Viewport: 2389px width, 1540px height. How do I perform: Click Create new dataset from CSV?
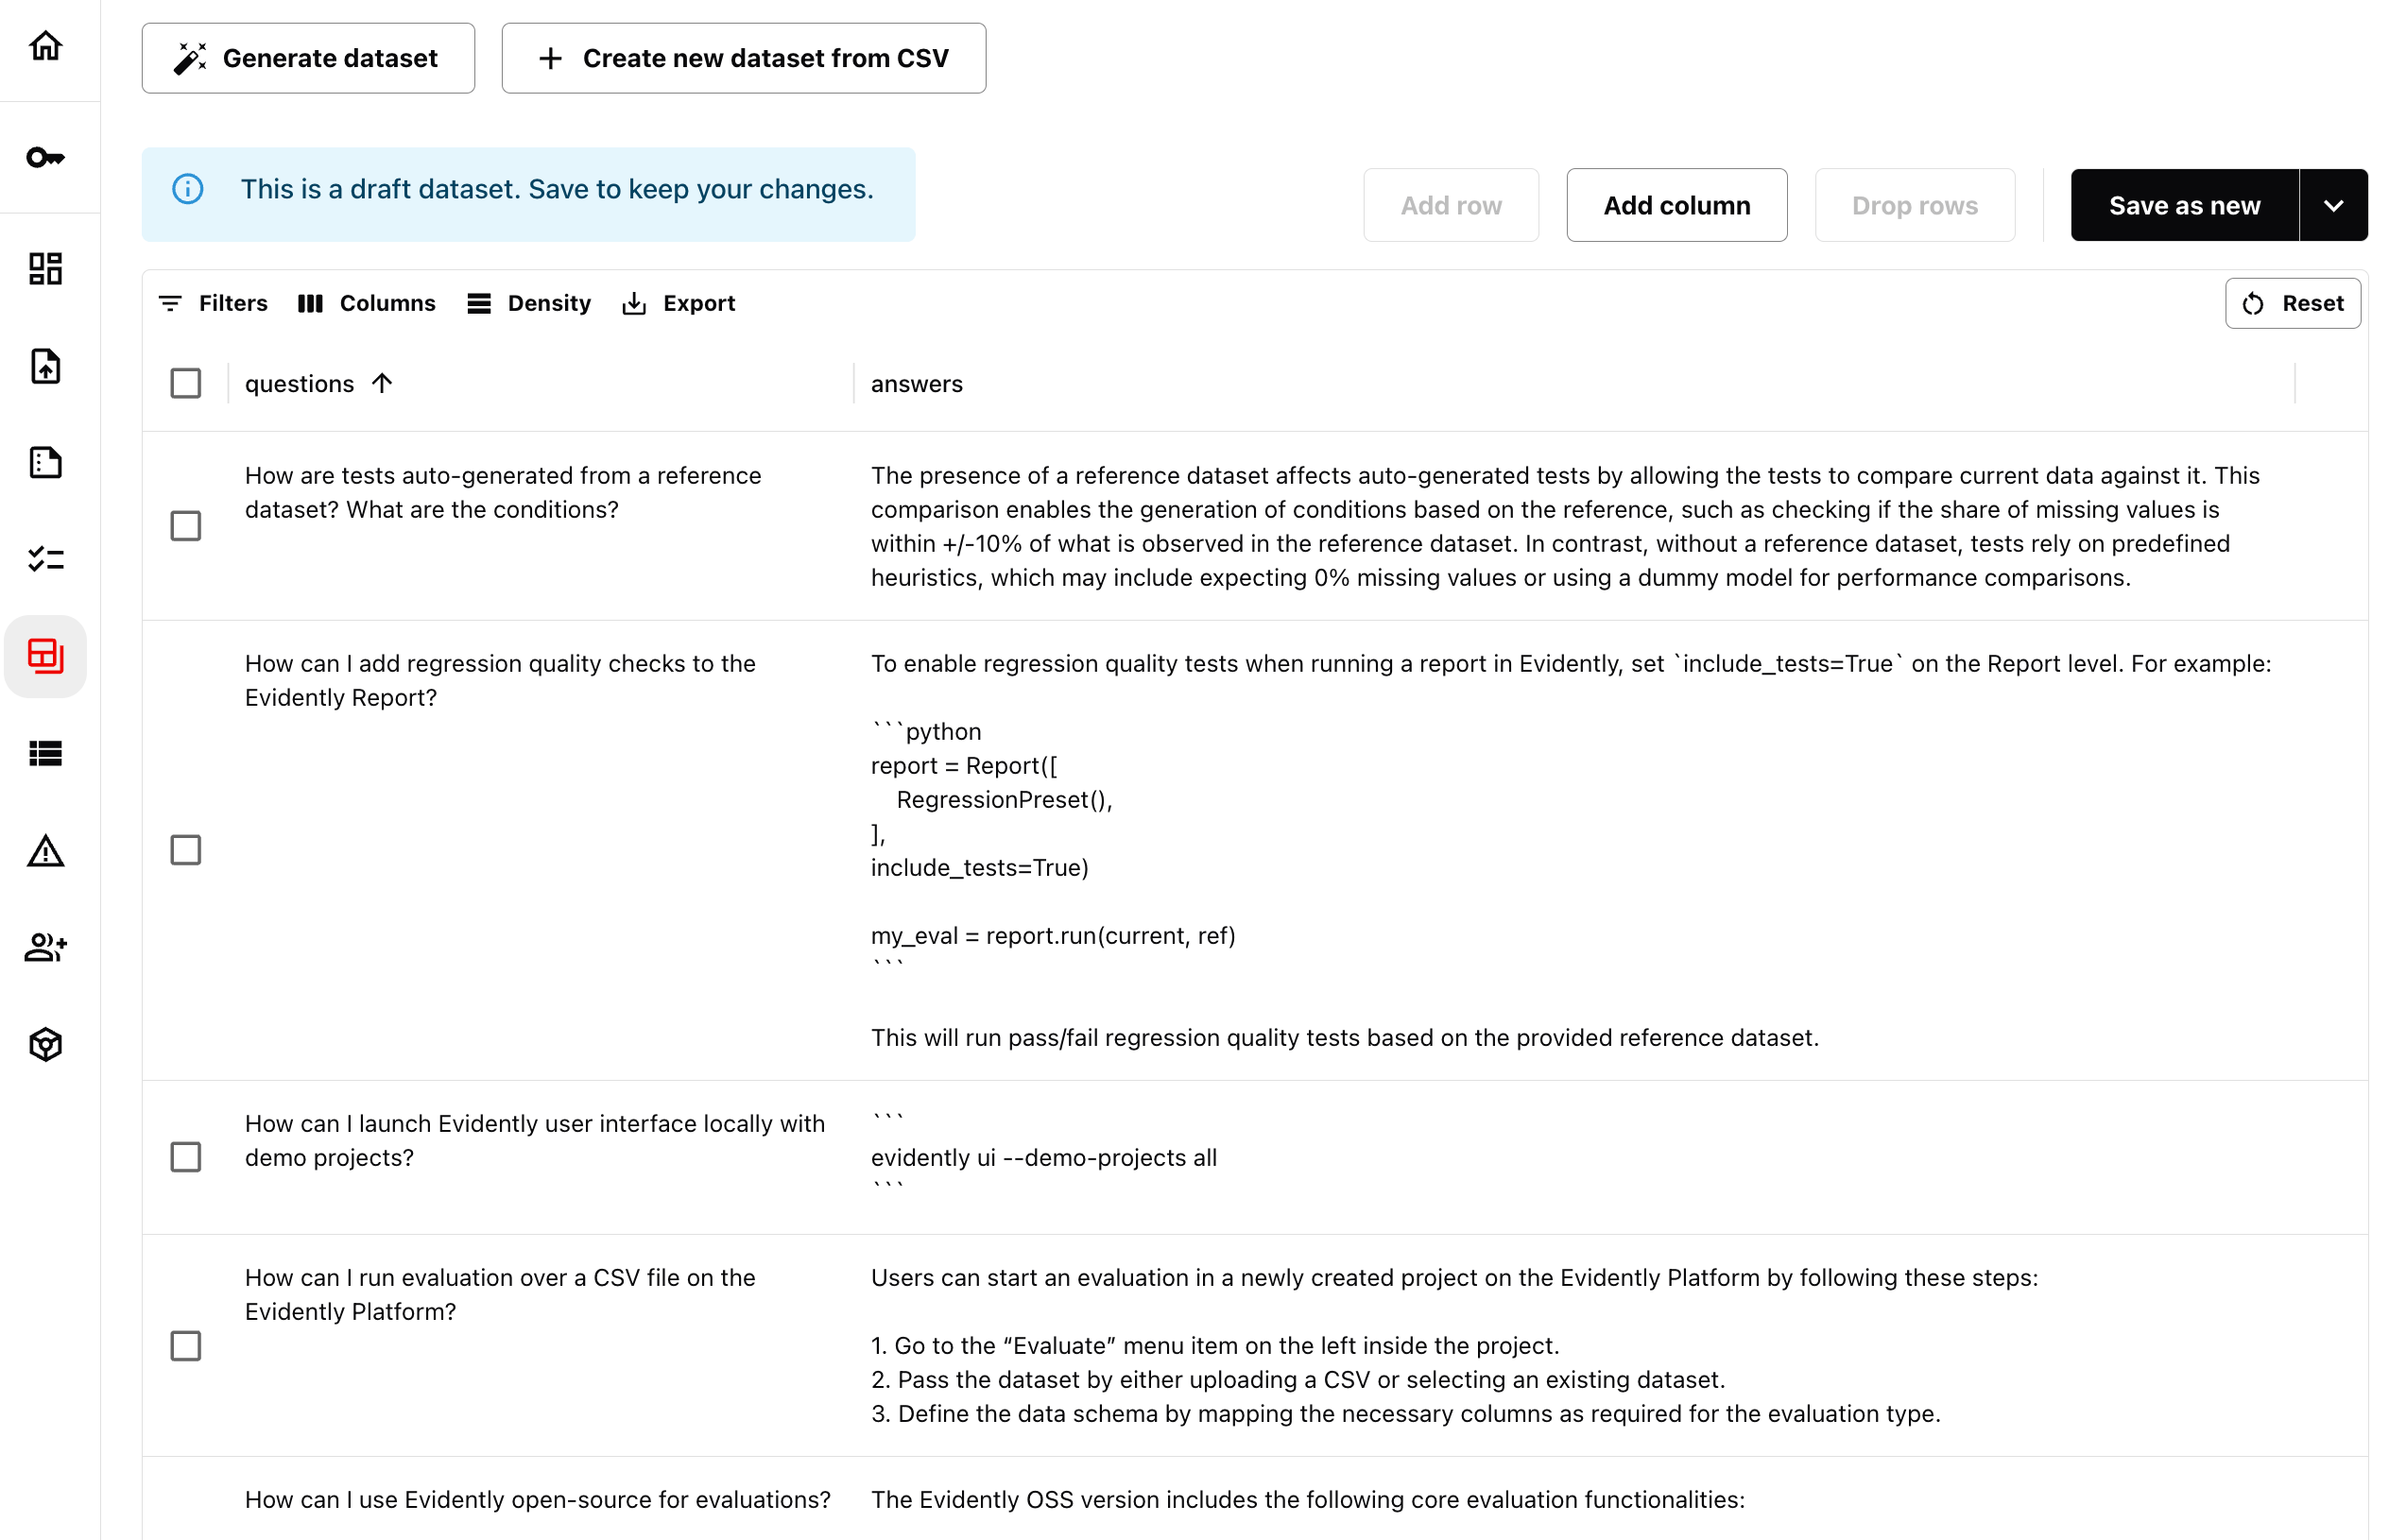pyautogui.click(x=743, y=58)
